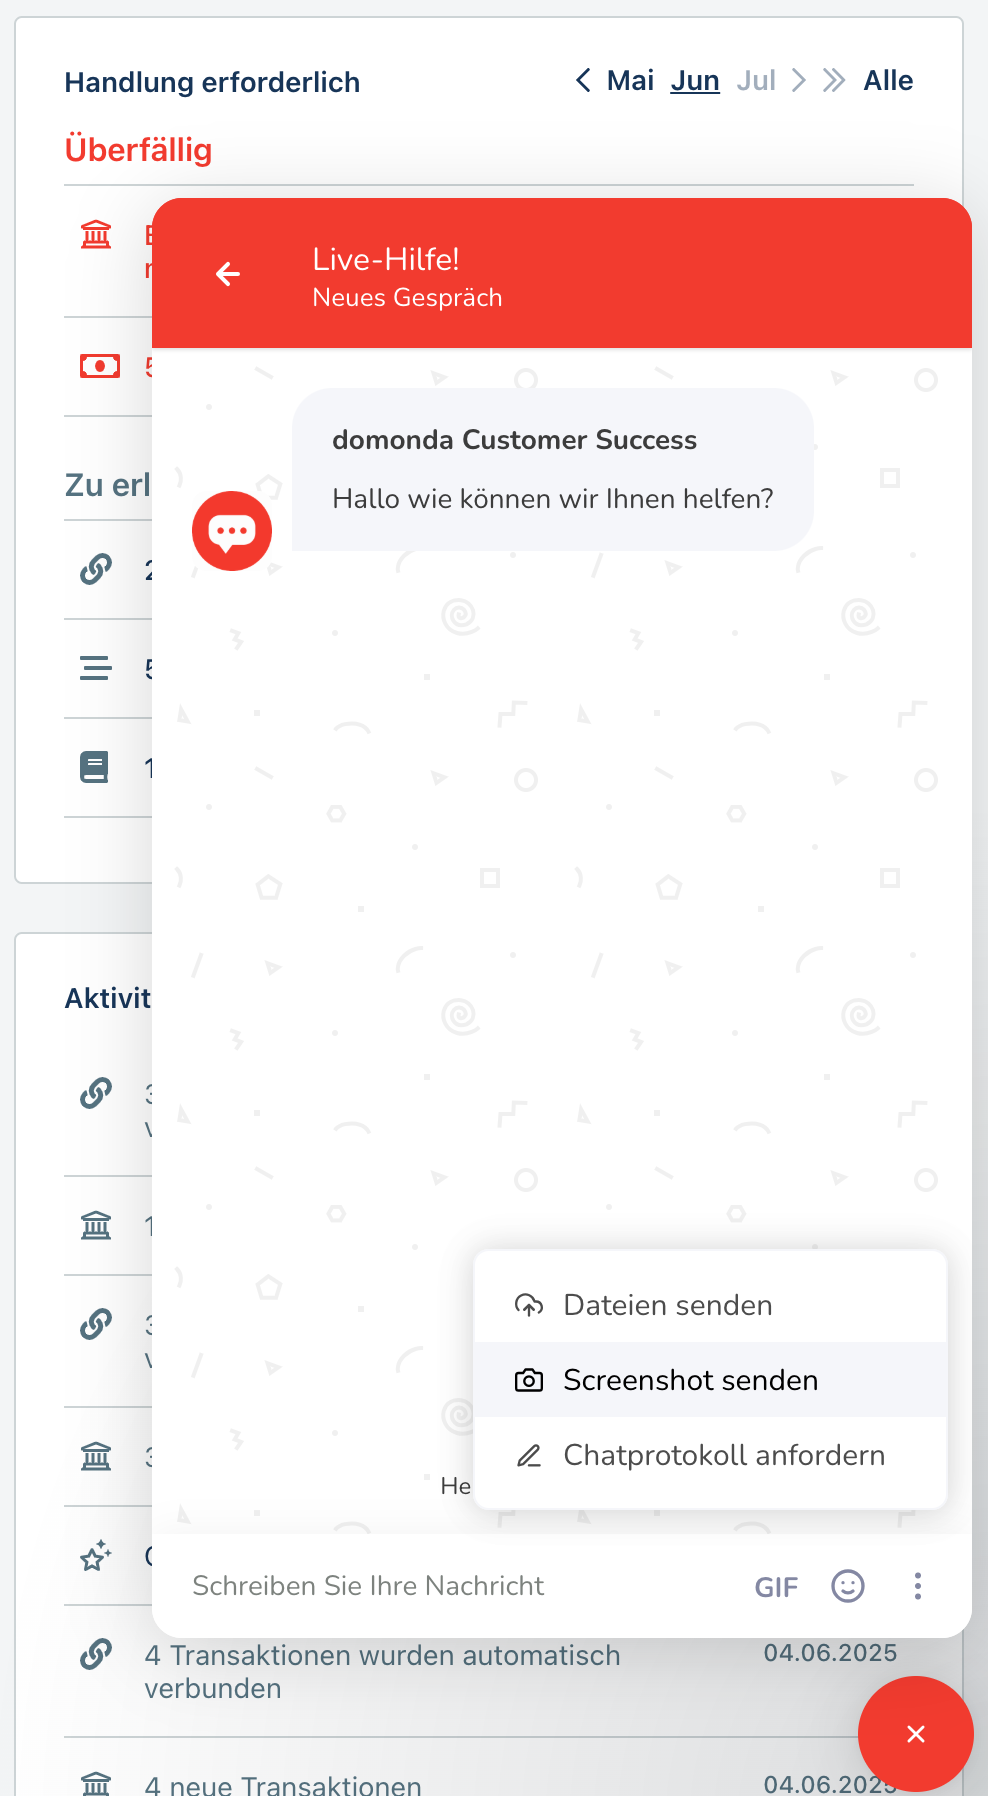Screen dimensions: 988x1796
Task: Click the book icon in the to-do list
Action: (95, 768)
